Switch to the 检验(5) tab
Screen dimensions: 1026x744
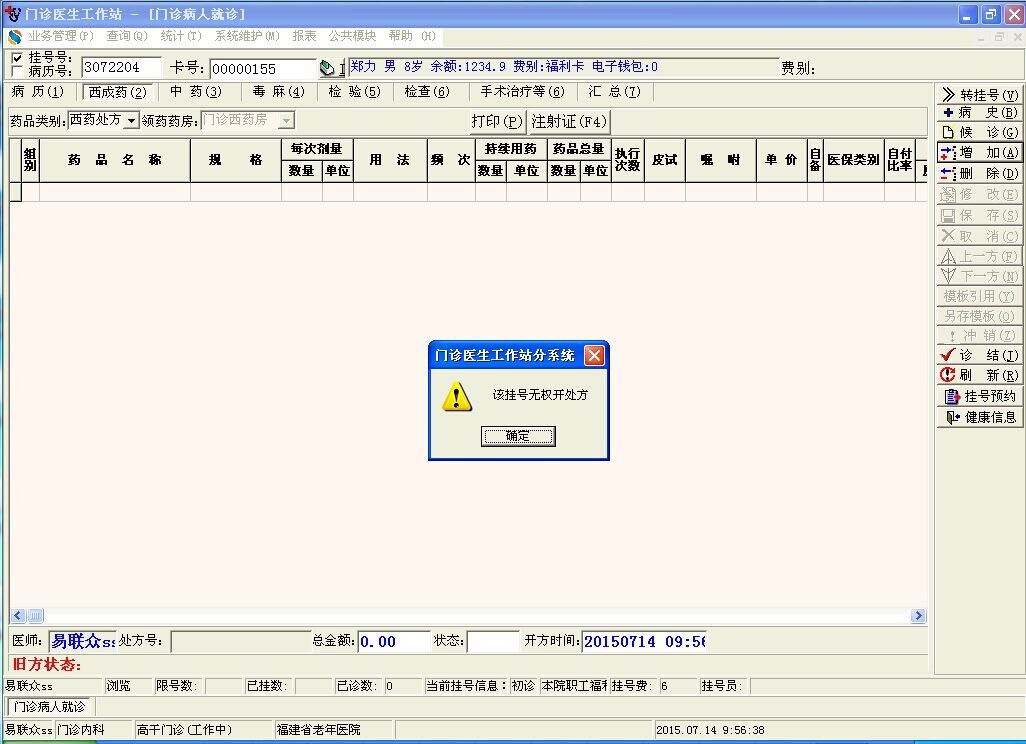pyautogui.click(x=354, y=92)
